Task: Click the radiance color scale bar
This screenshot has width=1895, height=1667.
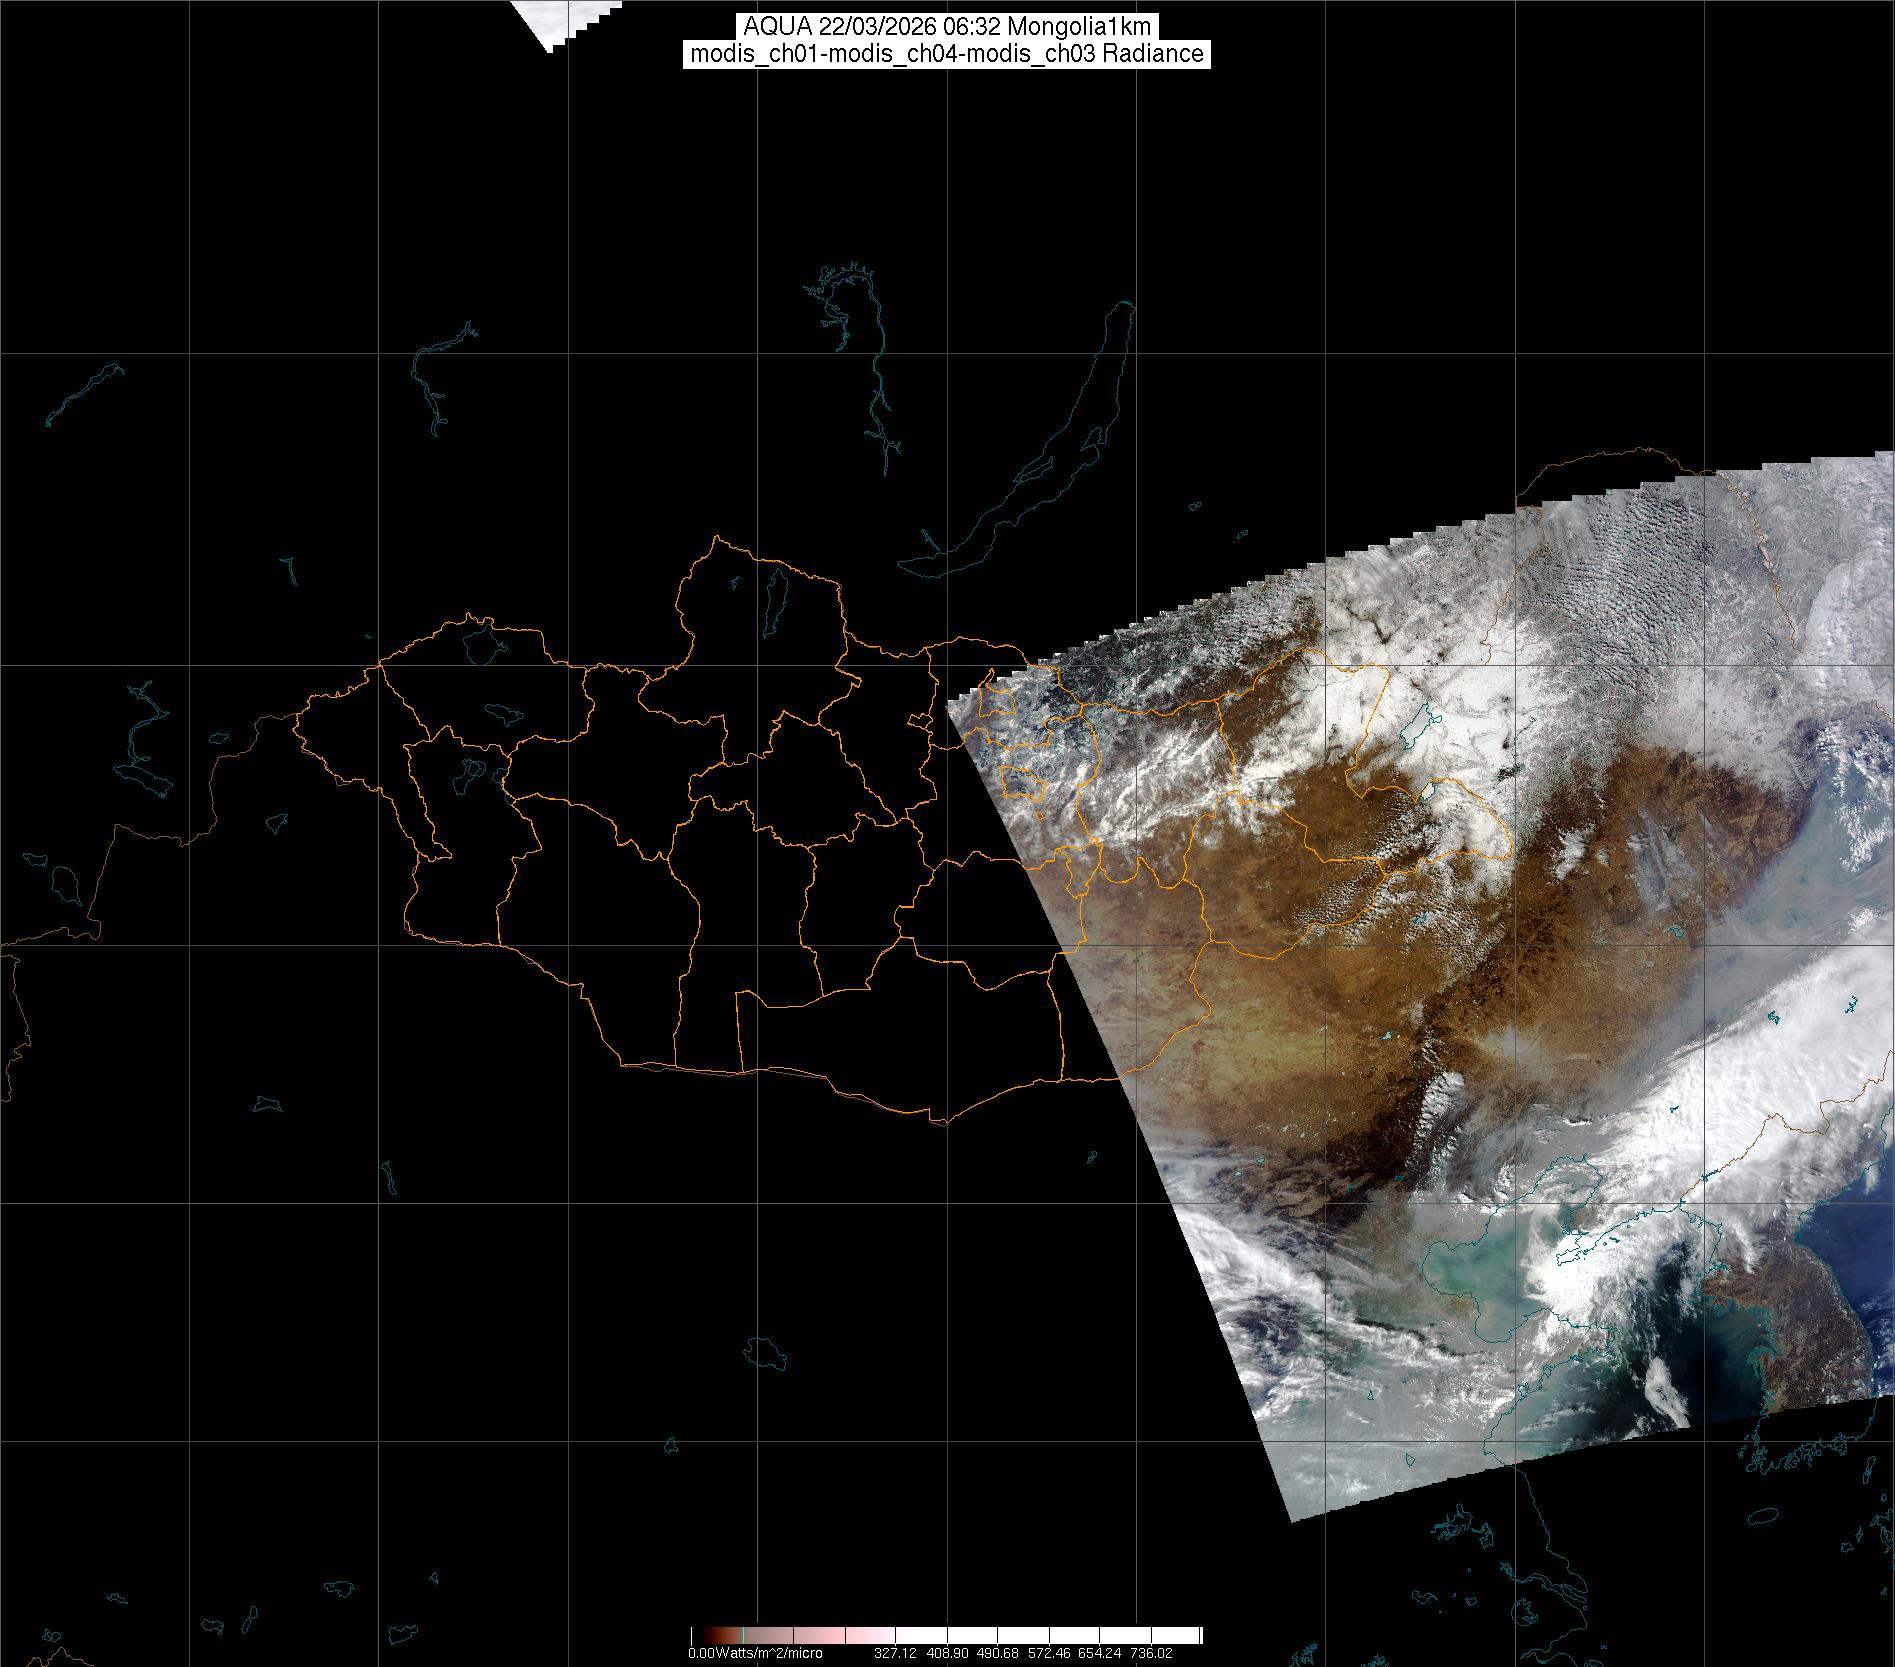Action: tap(946, 1636)
